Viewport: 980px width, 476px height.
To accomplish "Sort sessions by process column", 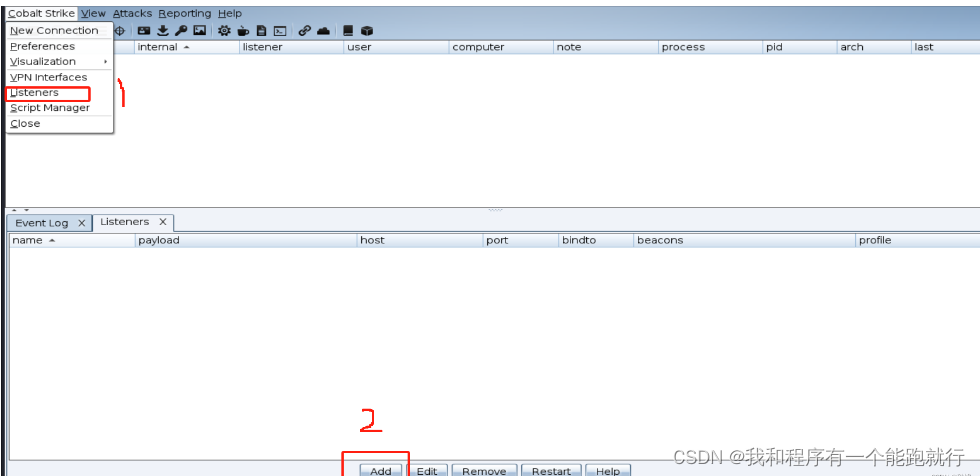I will click(x=711, y=47).
